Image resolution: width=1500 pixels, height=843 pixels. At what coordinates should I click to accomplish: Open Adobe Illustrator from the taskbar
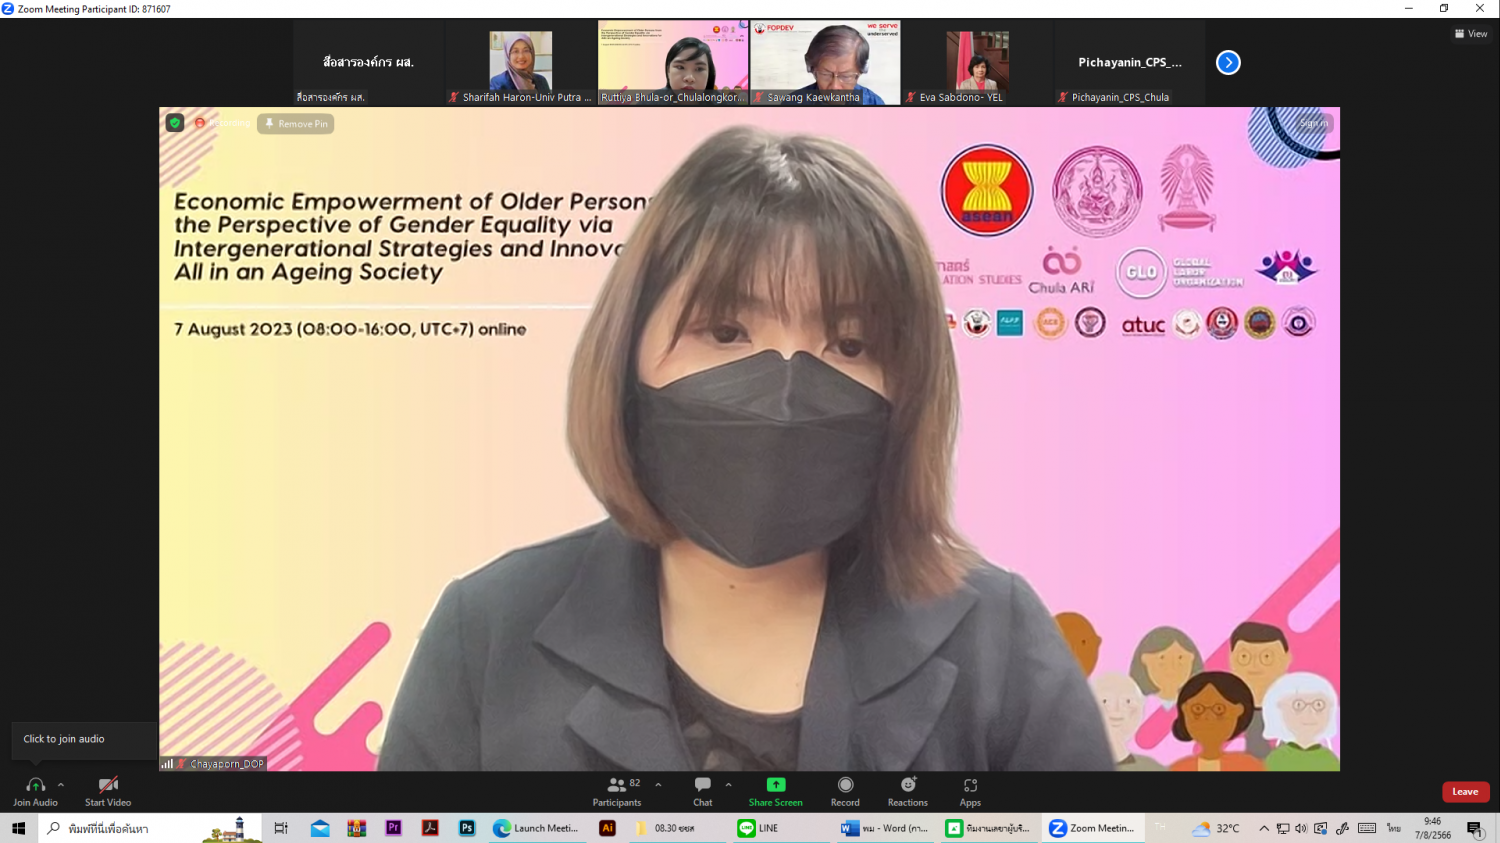[607, 828]
